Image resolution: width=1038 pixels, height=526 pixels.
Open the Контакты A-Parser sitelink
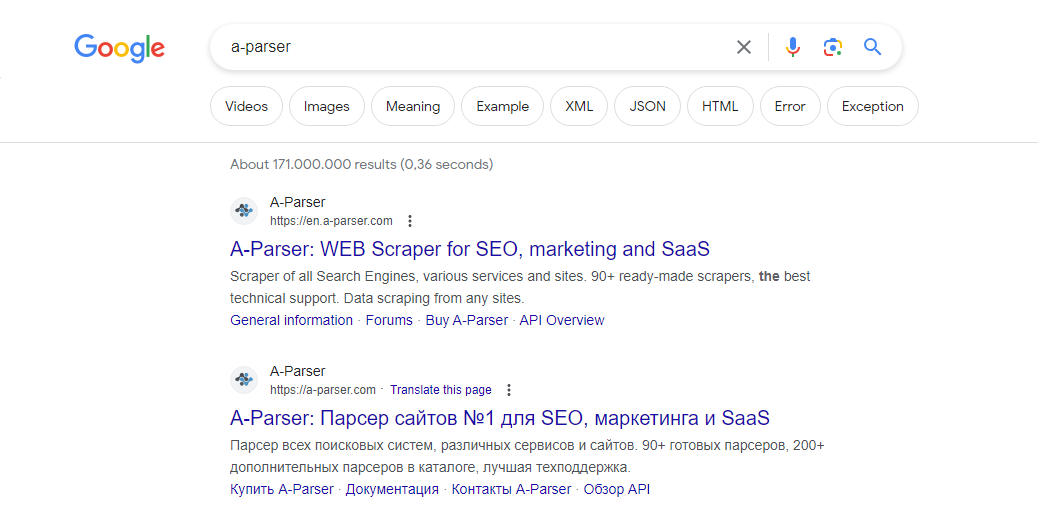click(511, 490)
